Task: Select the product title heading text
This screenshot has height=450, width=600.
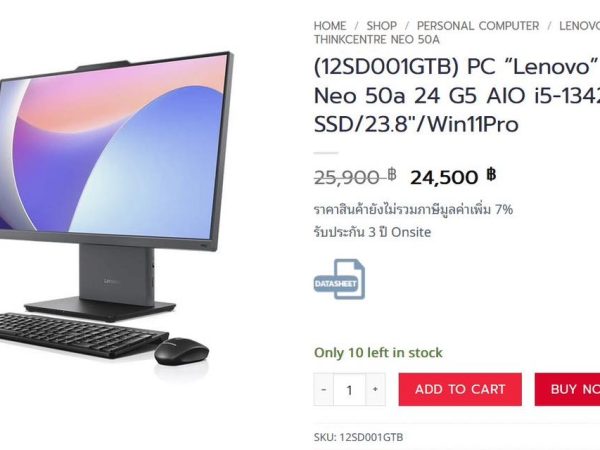Action: coord(457,95)
